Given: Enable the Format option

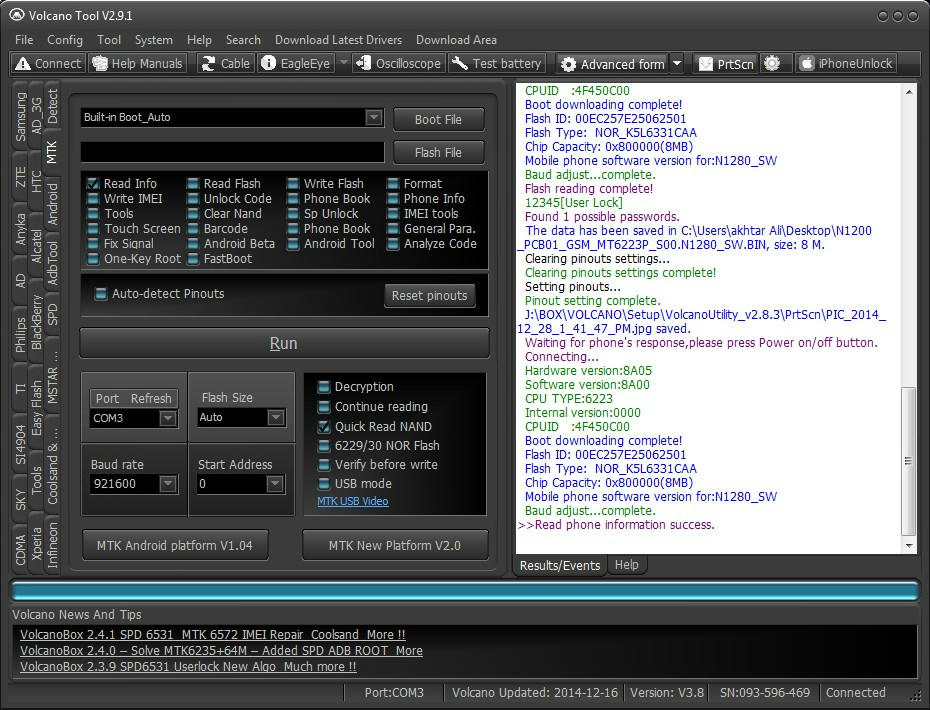Looking at the screenshot, I should pyautogui.click(x=393, y=183).
